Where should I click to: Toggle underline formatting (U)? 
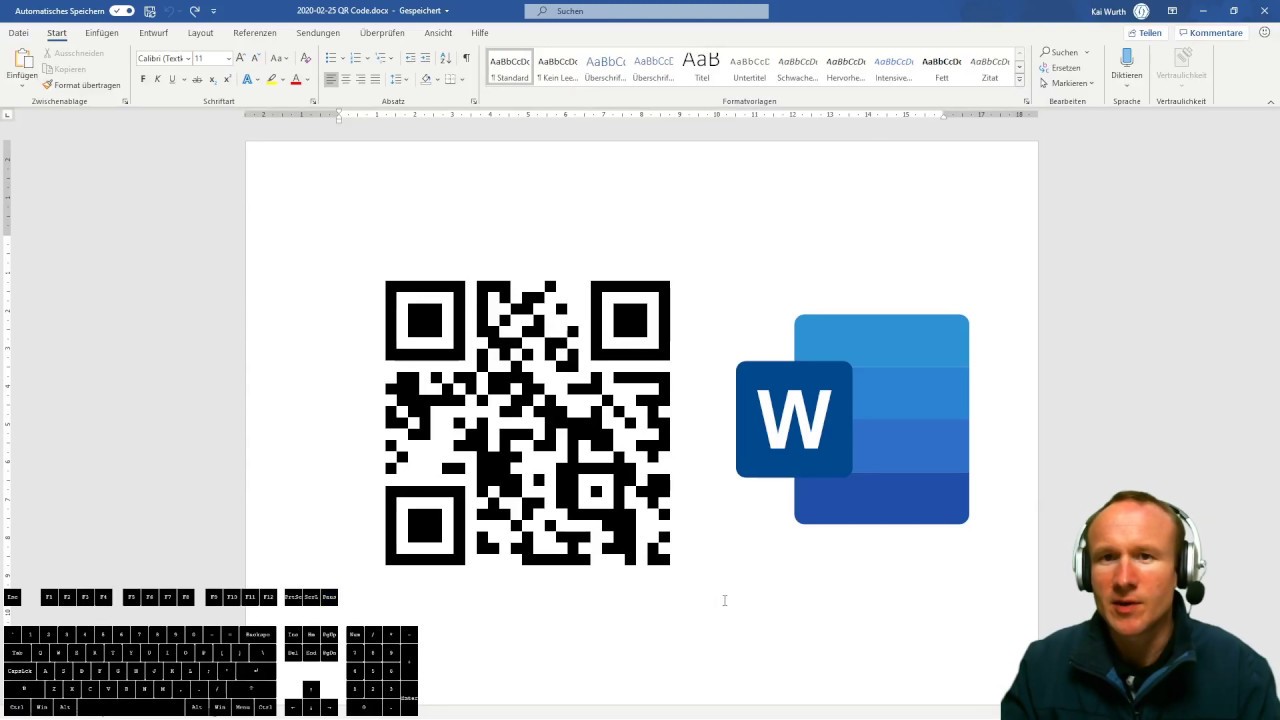[172, 79]
